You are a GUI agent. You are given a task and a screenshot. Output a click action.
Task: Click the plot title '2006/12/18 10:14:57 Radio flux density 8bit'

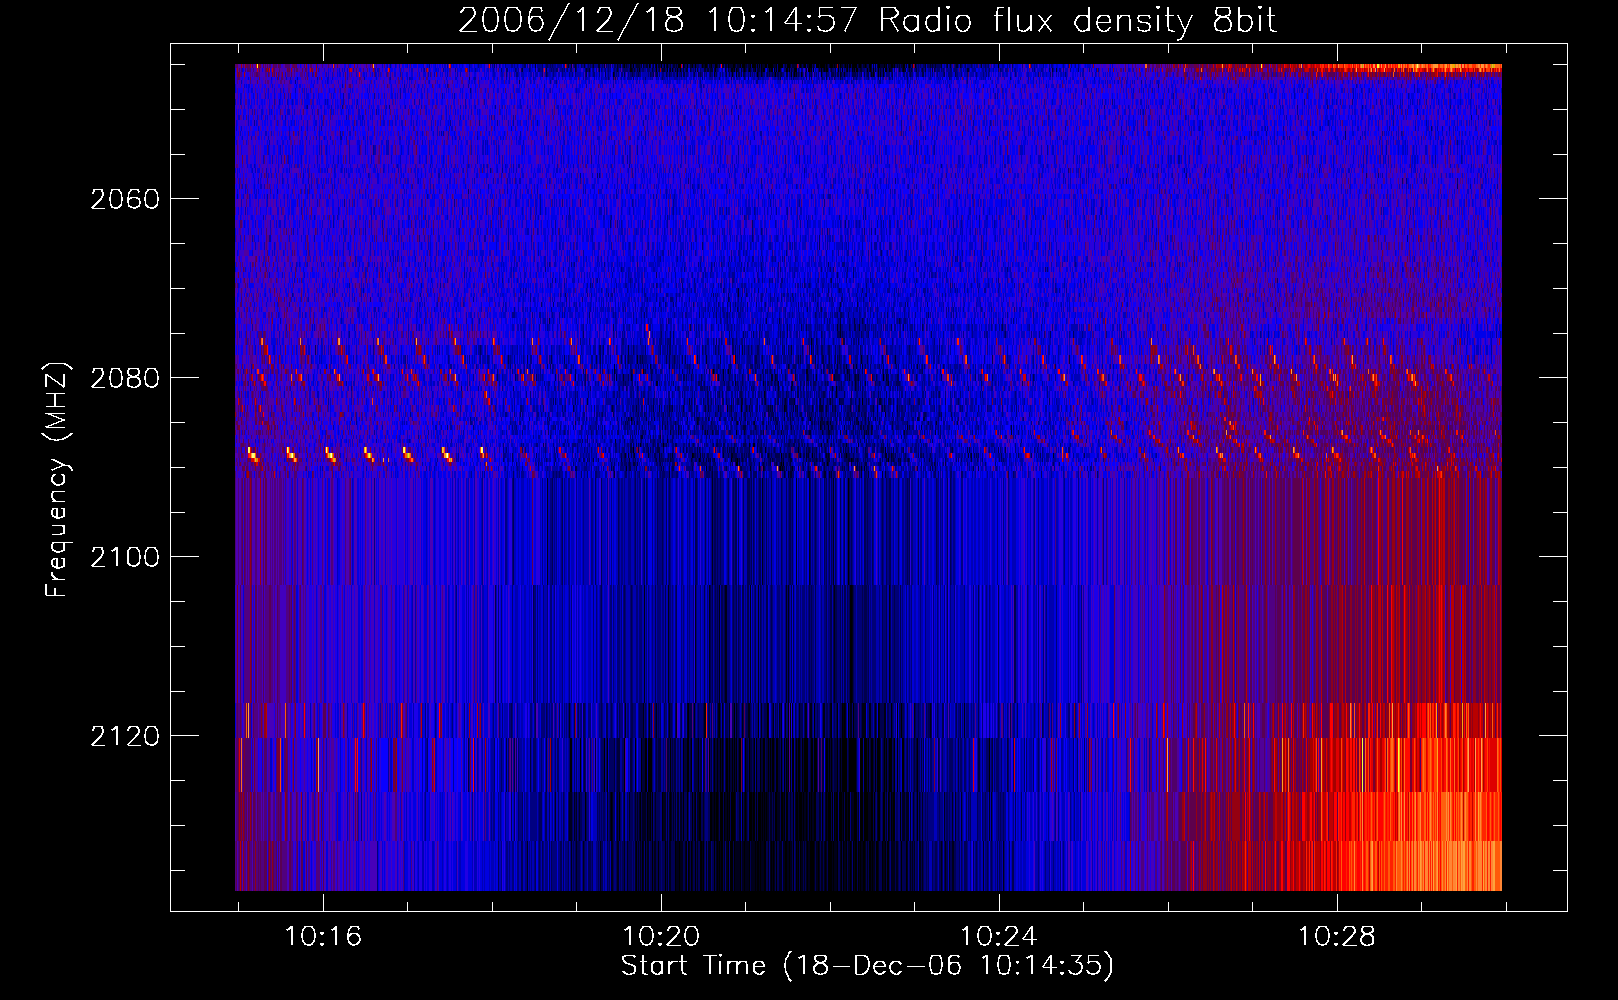pos(867,21)
